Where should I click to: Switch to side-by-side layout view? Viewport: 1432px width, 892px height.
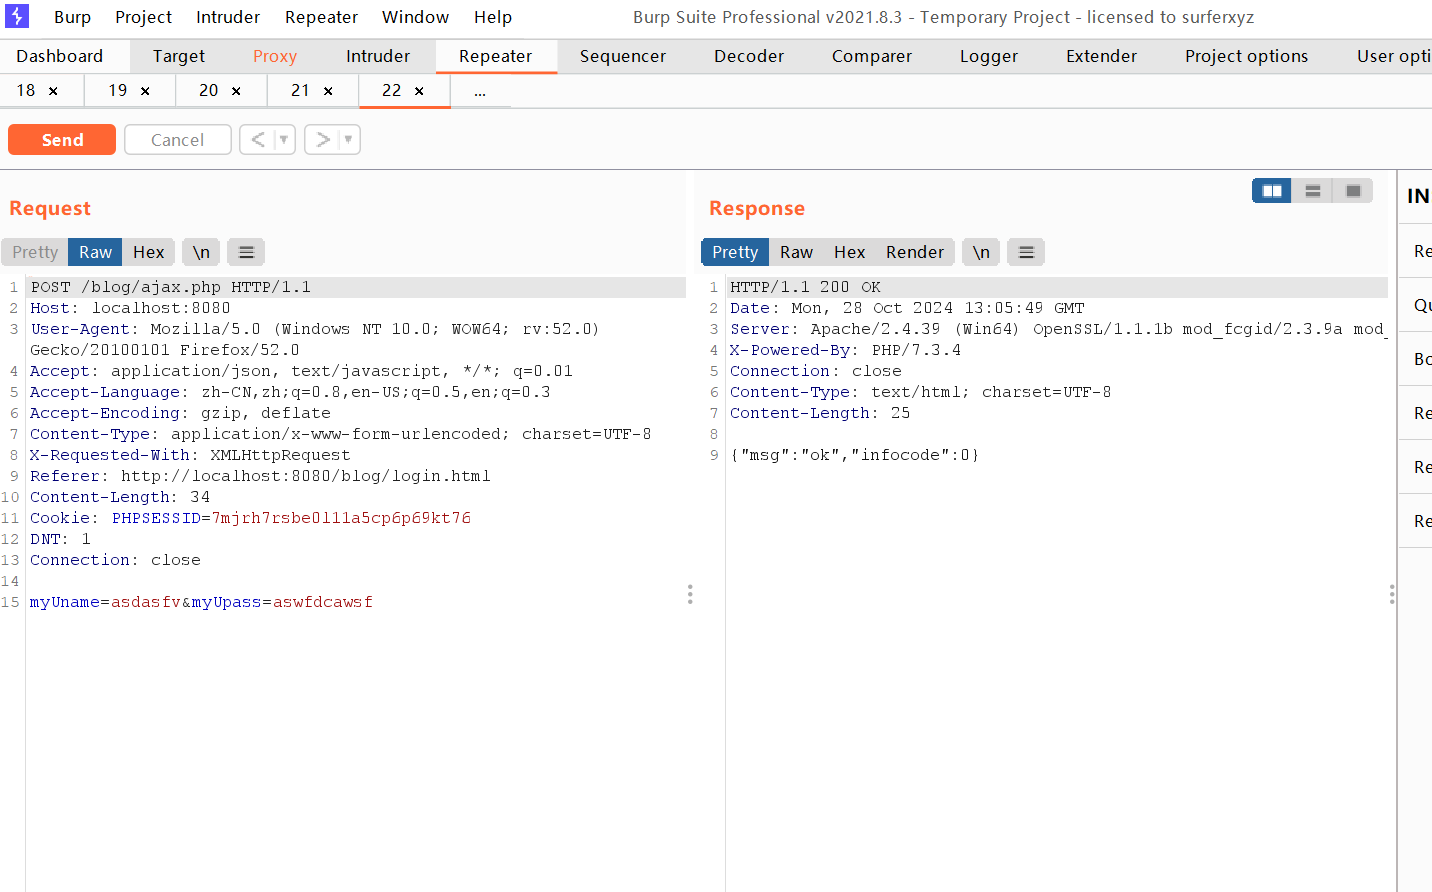(x=1272, y=191)
